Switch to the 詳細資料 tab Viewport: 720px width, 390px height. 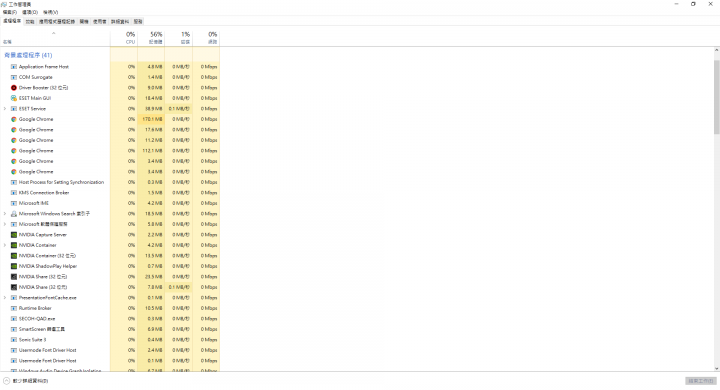120,22
